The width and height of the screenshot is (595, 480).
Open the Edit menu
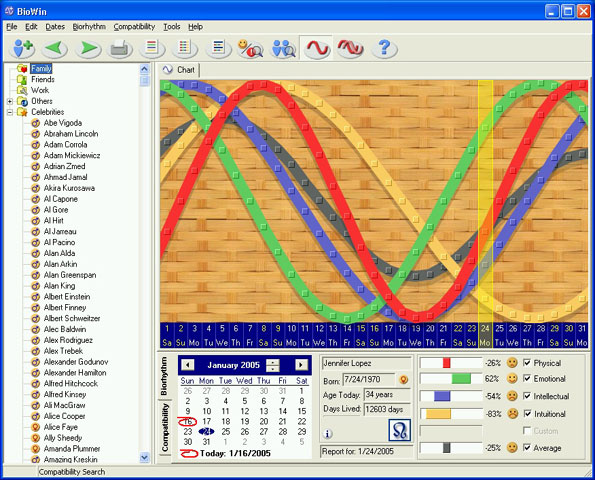[x=31, y=27]
